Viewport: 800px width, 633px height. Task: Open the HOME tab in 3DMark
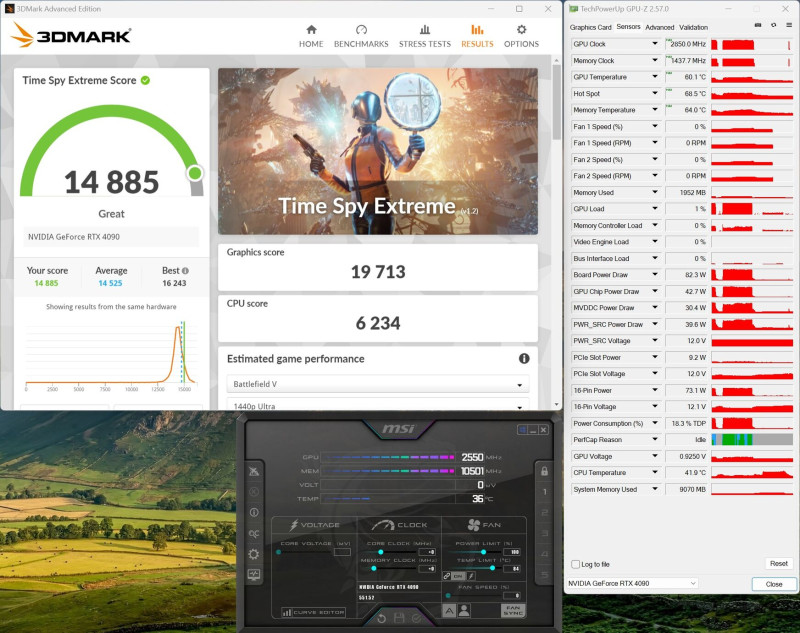point(311,36)
